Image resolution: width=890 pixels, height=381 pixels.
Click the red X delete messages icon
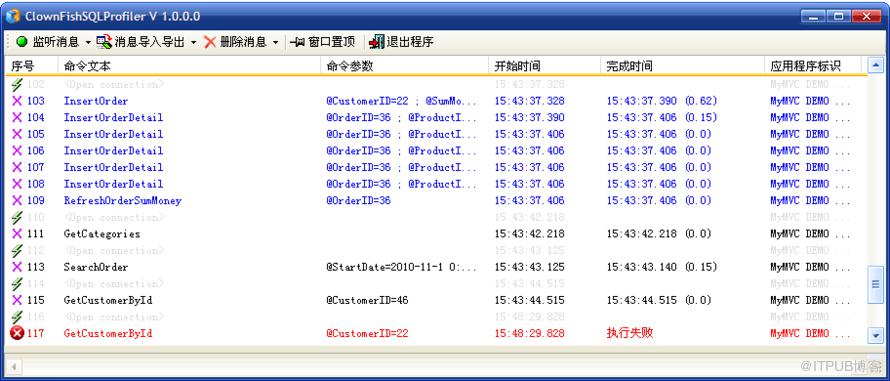[210, 41]
